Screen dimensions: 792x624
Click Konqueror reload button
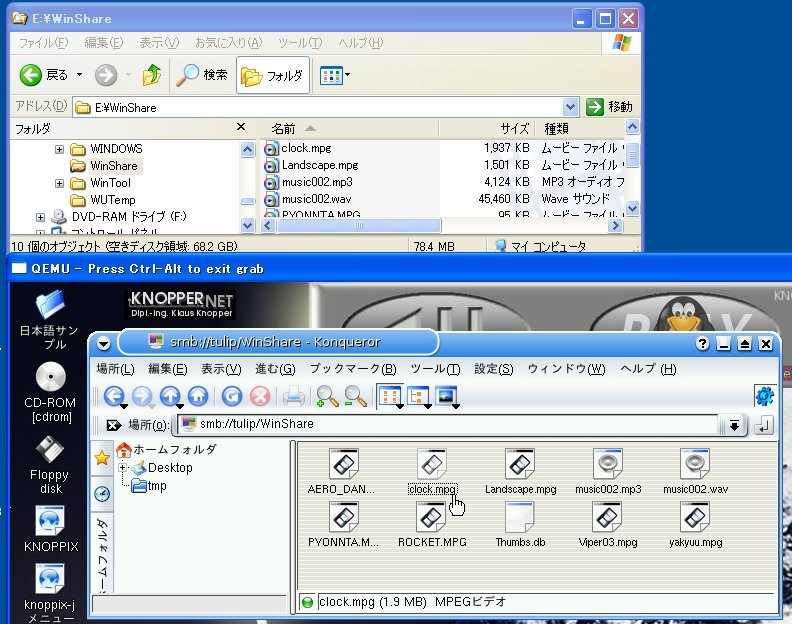[x=232, y=396]
